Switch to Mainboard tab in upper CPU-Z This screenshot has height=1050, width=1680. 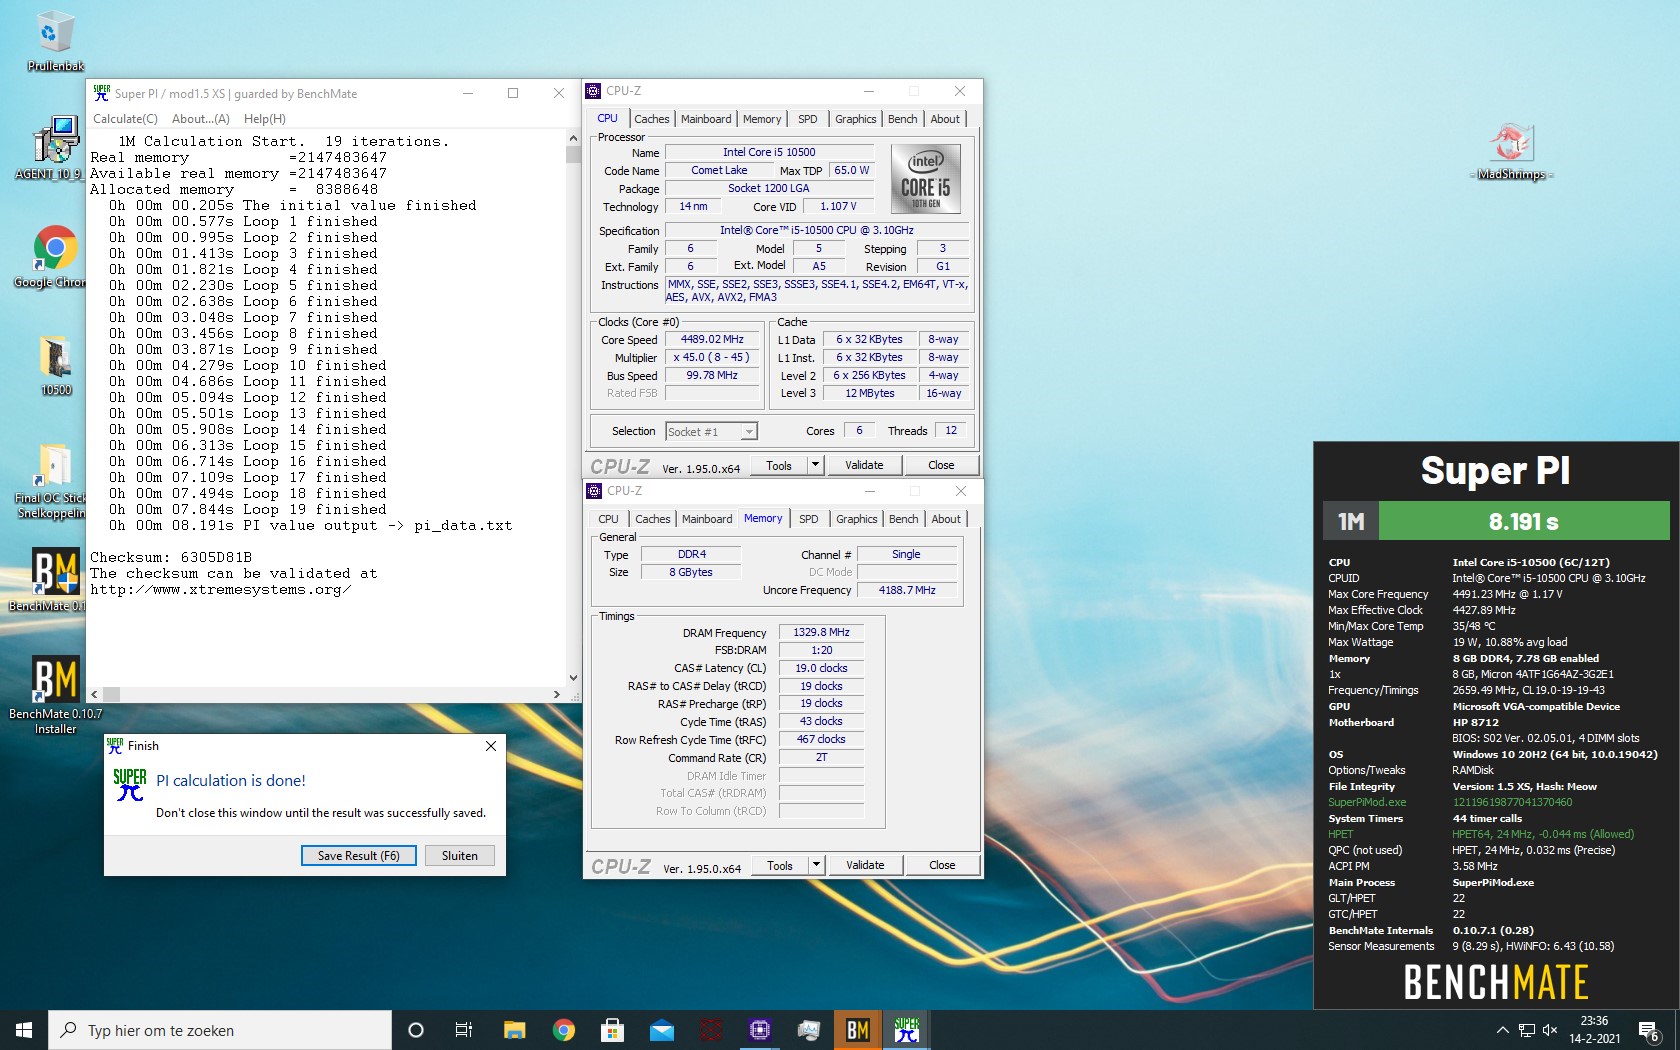(x=706, y=119)
